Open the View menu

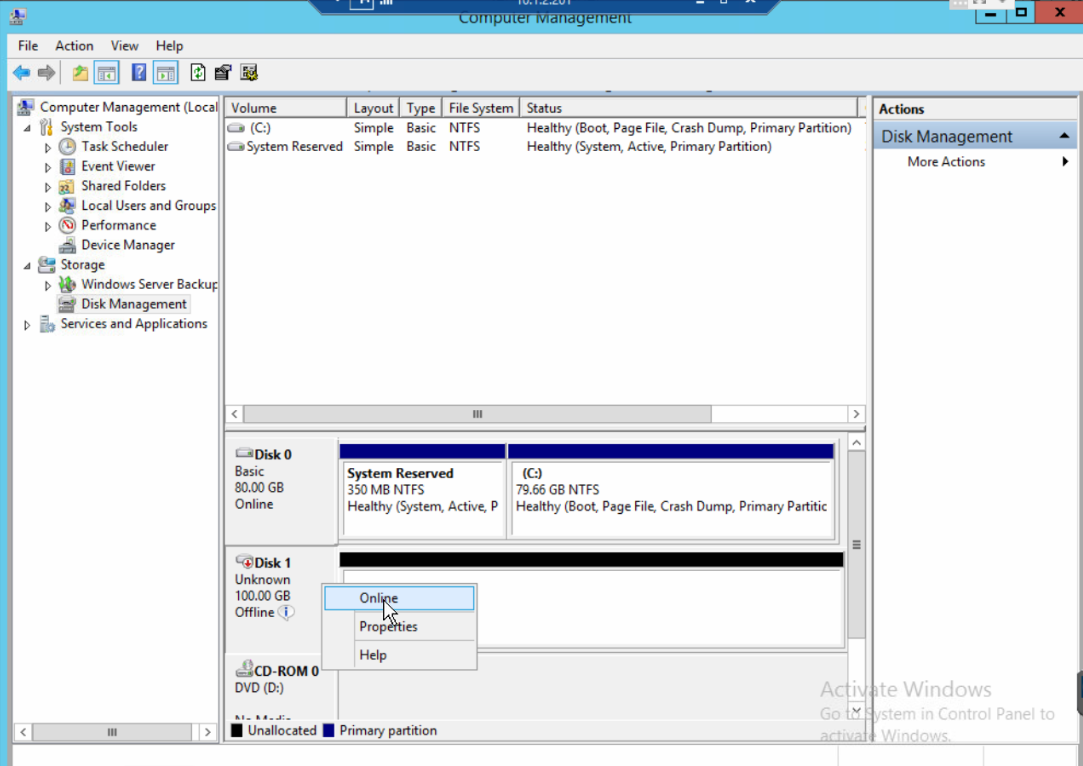click(124, 46)
